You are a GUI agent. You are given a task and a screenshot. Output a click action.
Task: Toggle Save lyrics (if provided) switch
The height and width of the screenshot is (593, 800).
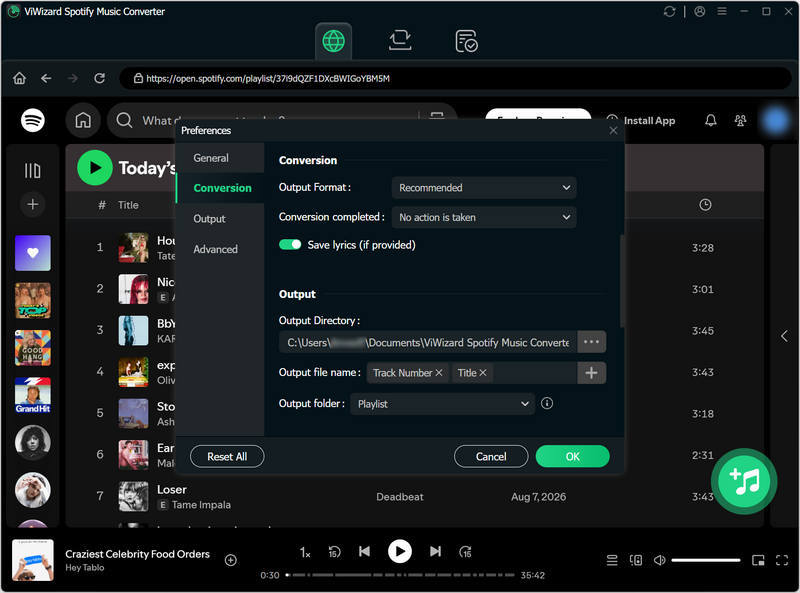click(x=290, y=245)
